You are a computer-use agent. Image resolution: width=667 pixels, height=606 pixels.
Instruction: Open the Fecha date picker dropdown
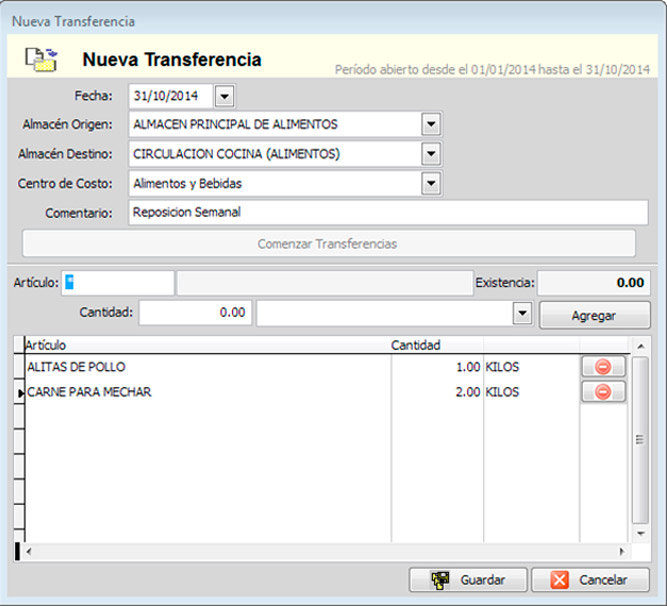click(224, 96)
